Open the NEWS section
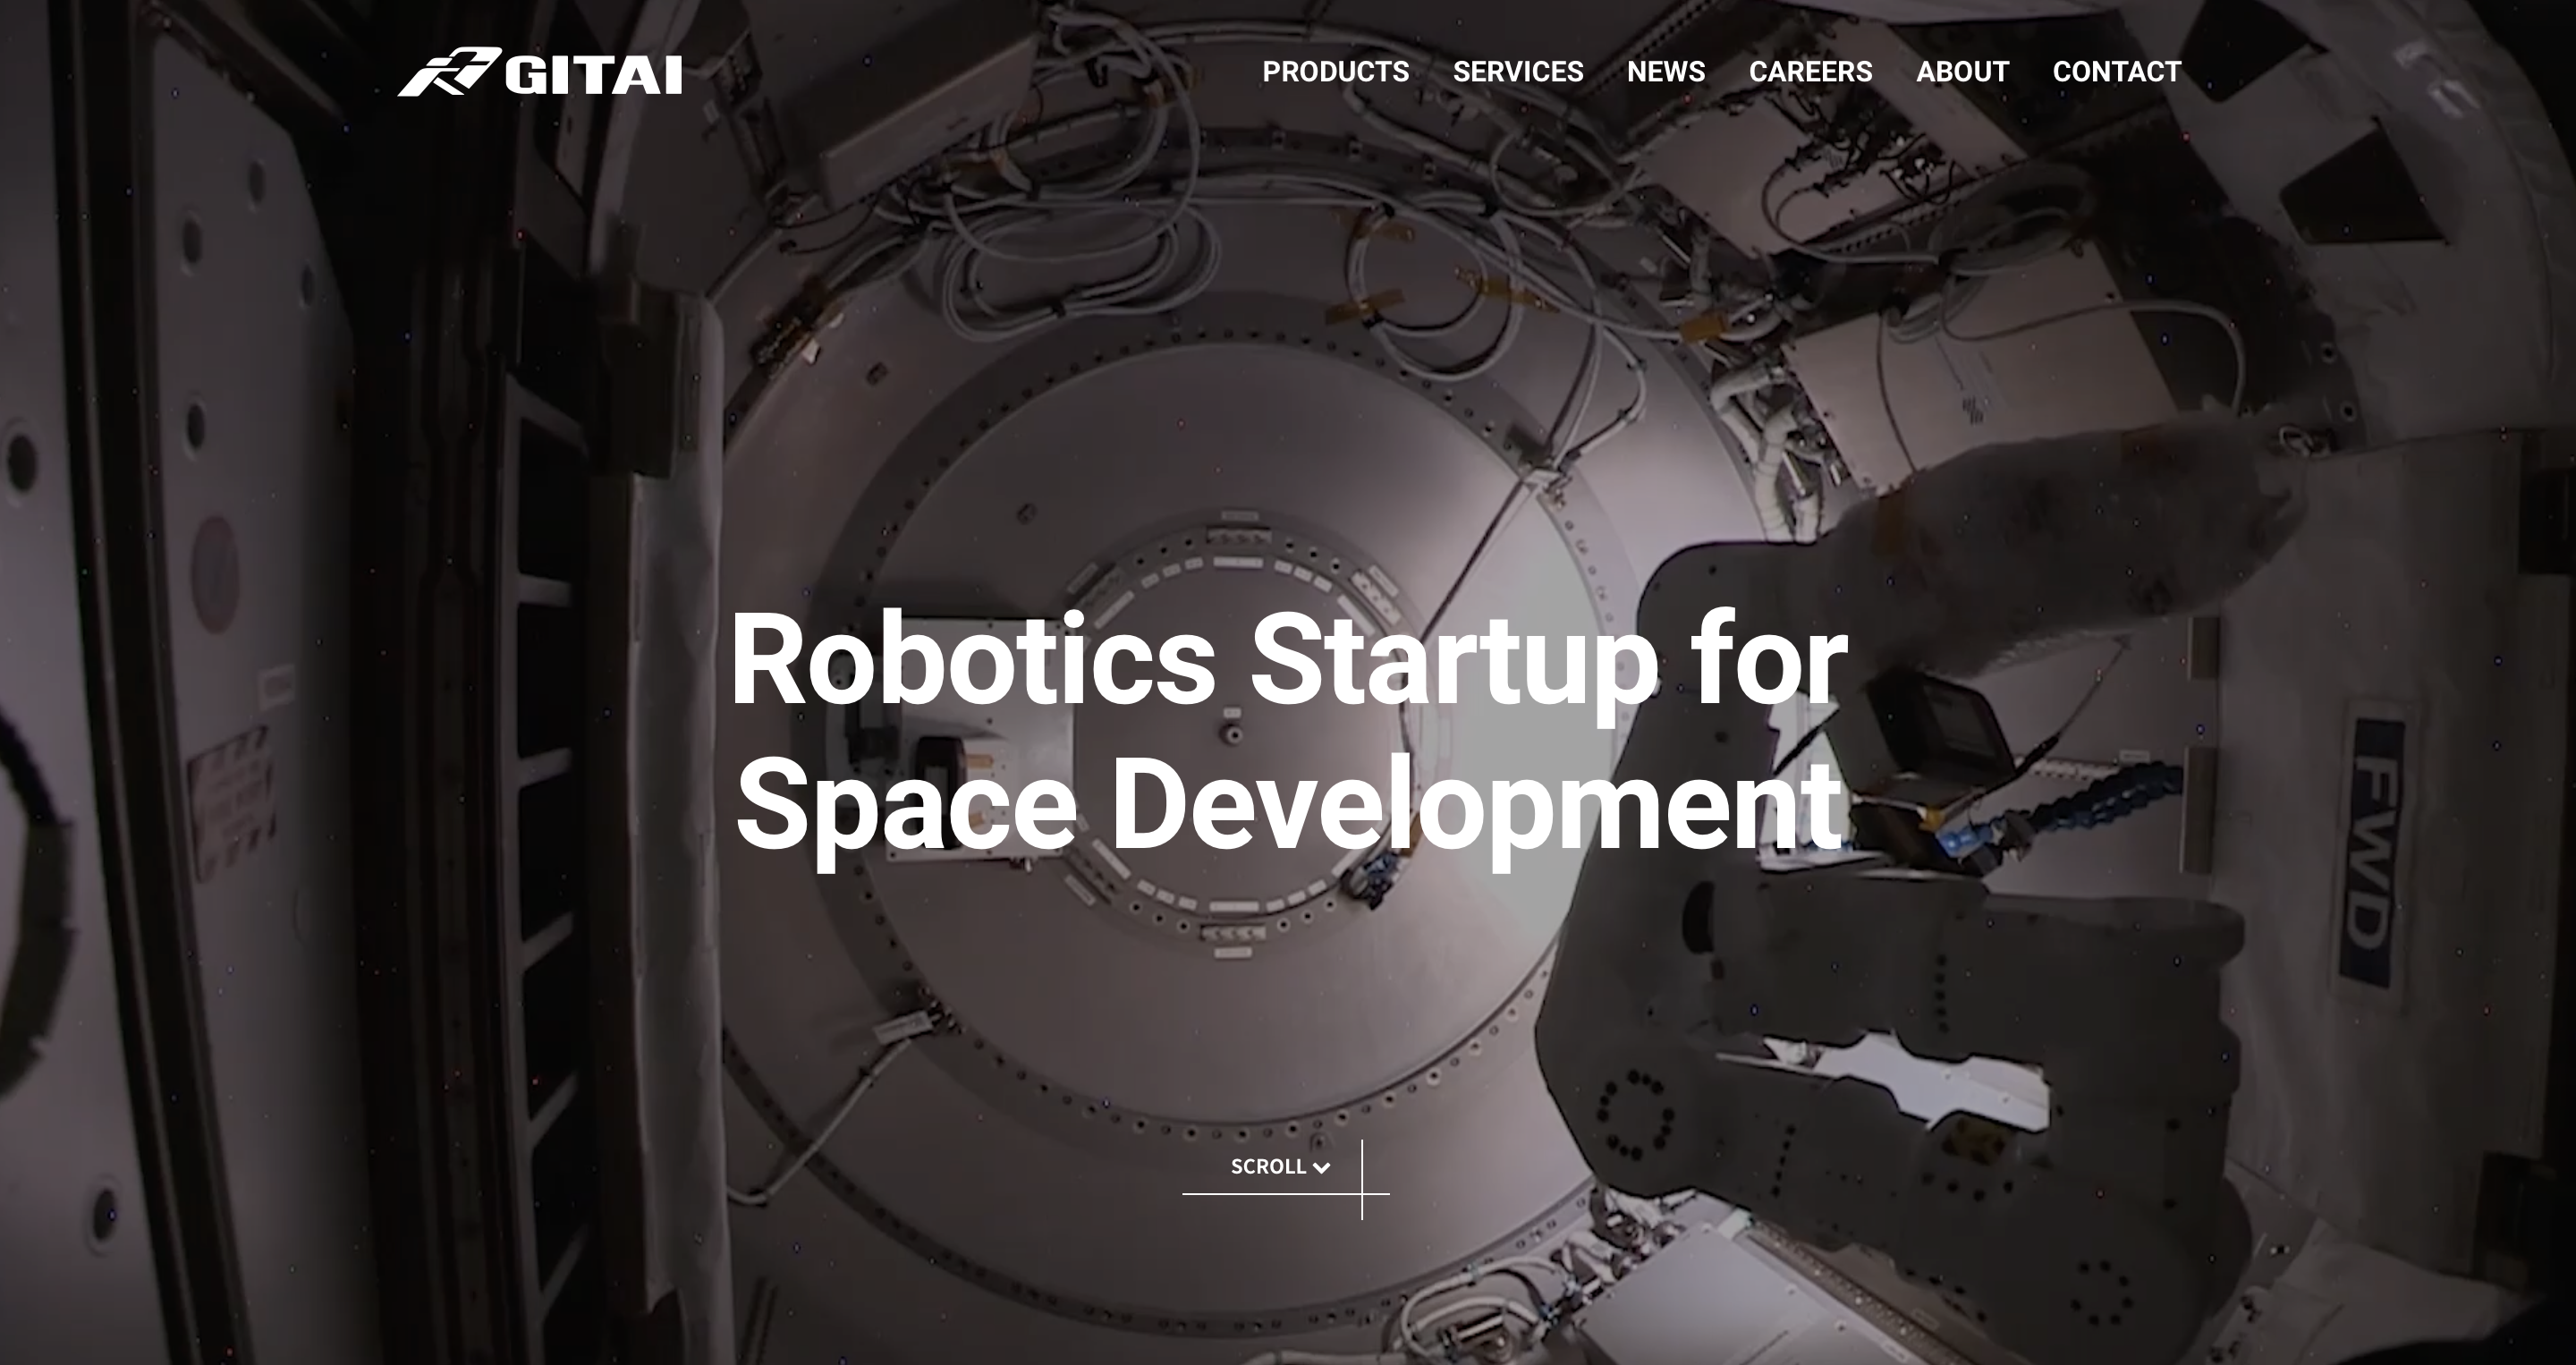 point(1666,72)
